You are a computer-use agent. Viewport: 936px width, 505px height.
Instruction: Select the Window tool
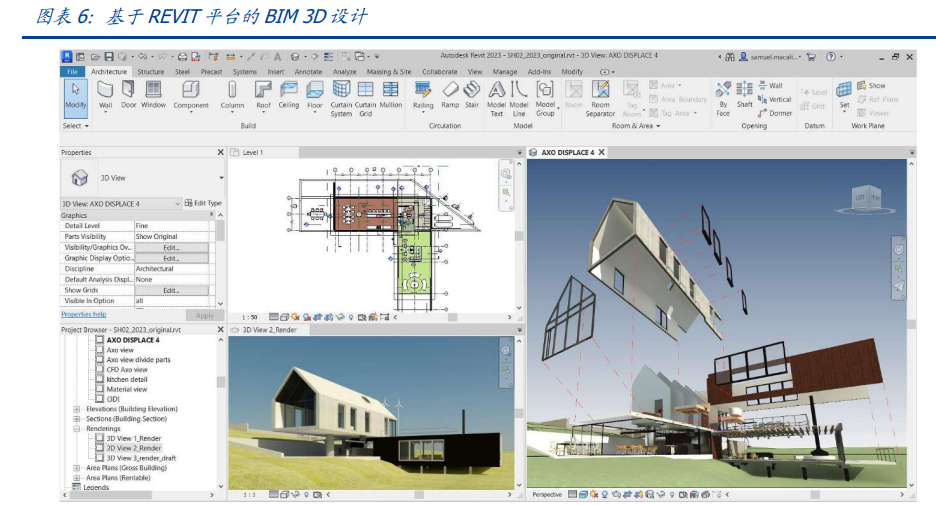point(153,96)
